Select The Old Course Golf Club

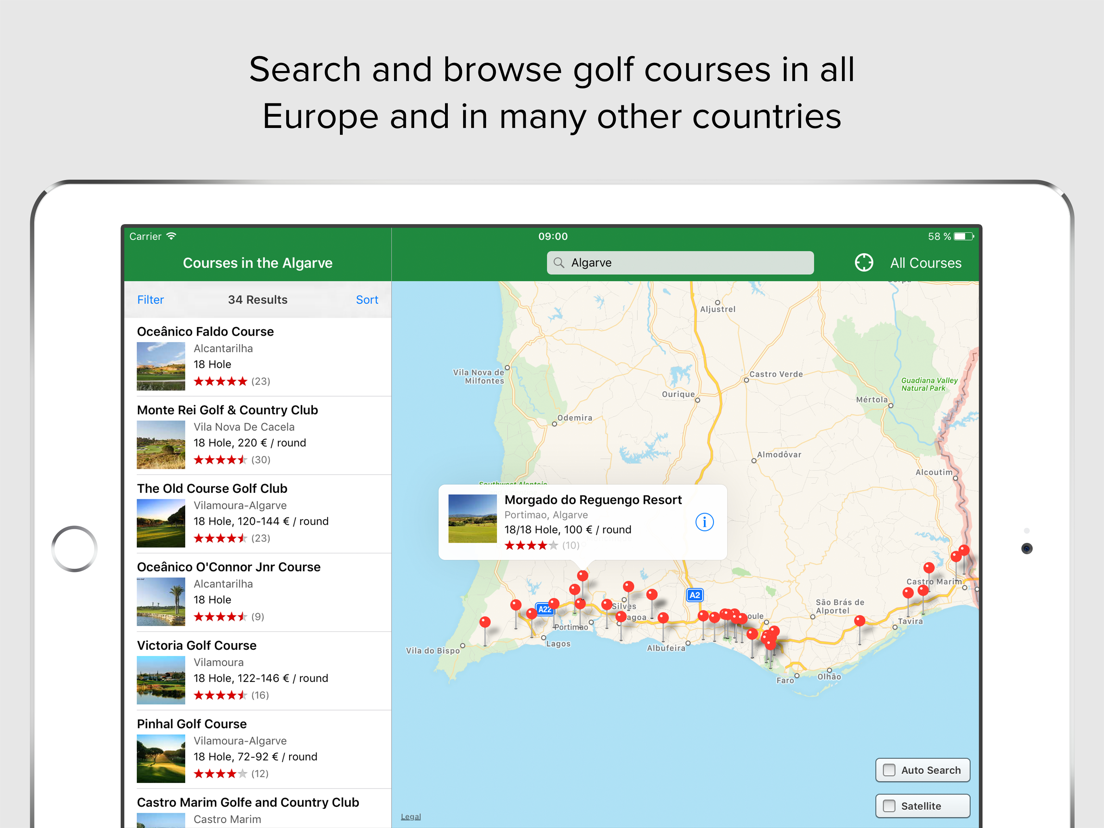(258, 514)
